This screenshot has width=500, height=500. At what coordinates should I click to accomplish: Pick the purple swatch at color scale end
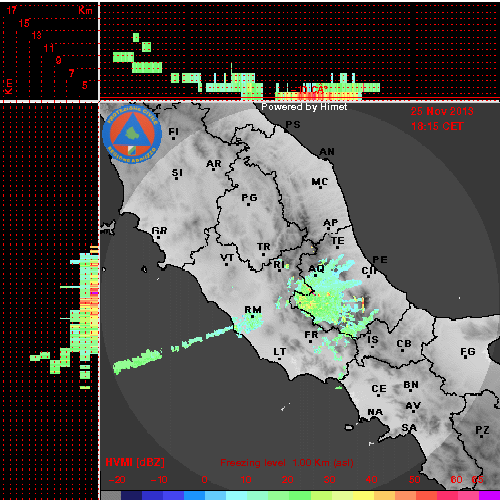(489, 495)
